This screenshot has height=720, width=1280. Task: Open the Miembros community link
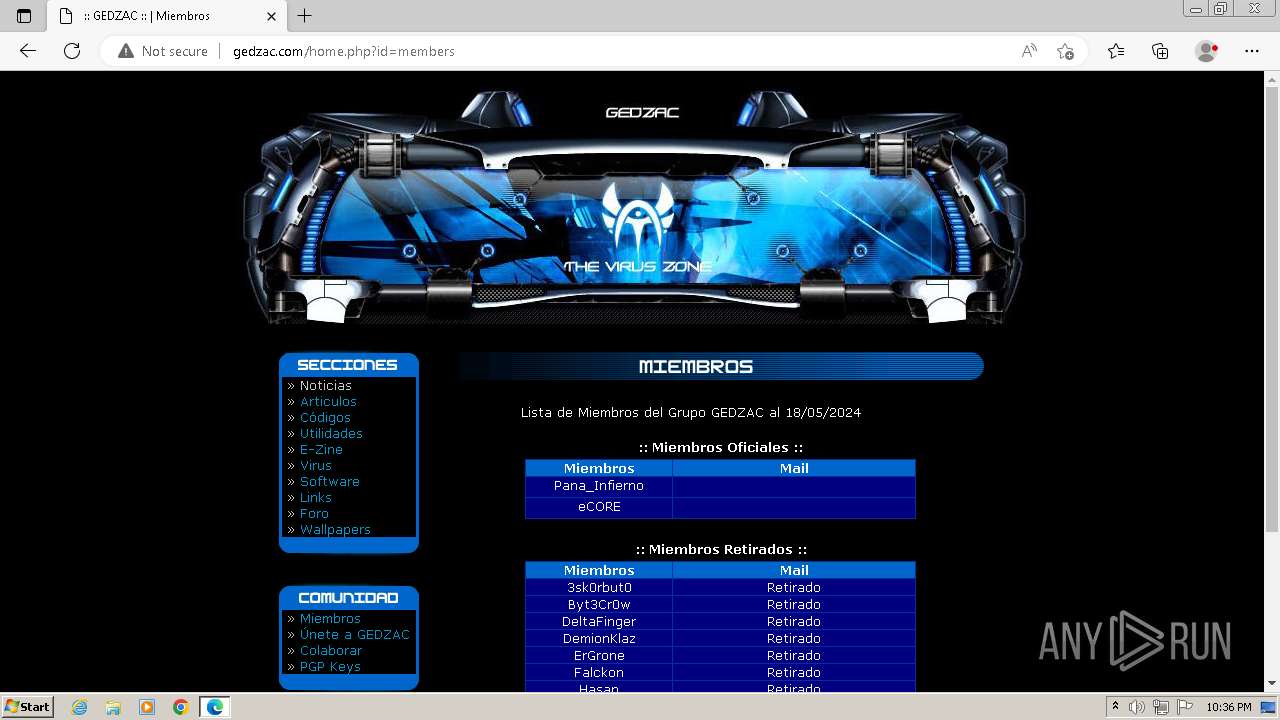click(x=330, y=618)
